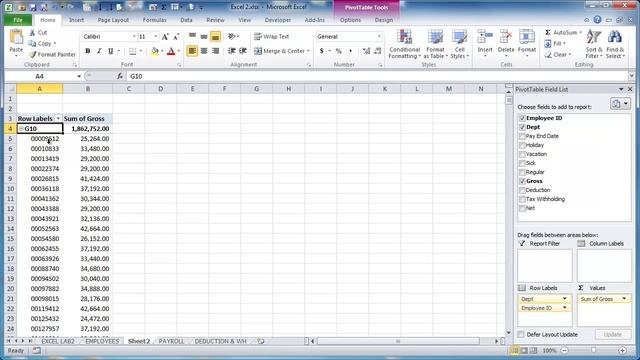Open Sum of Gross field dropdown

point(624,299)
